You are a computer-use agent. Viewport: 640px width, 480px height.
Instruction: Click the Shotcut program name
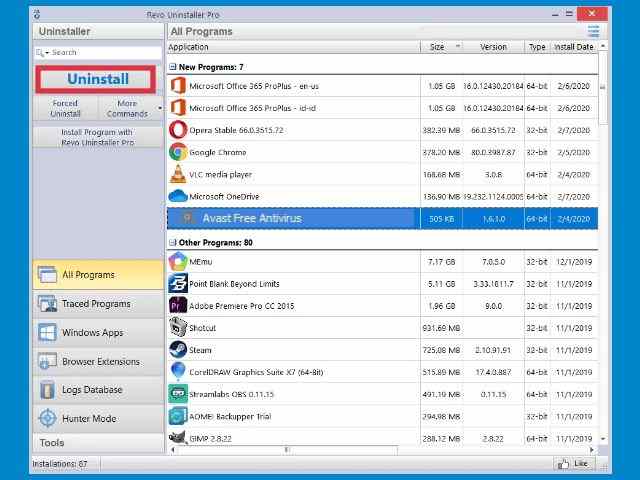(202, 328)
